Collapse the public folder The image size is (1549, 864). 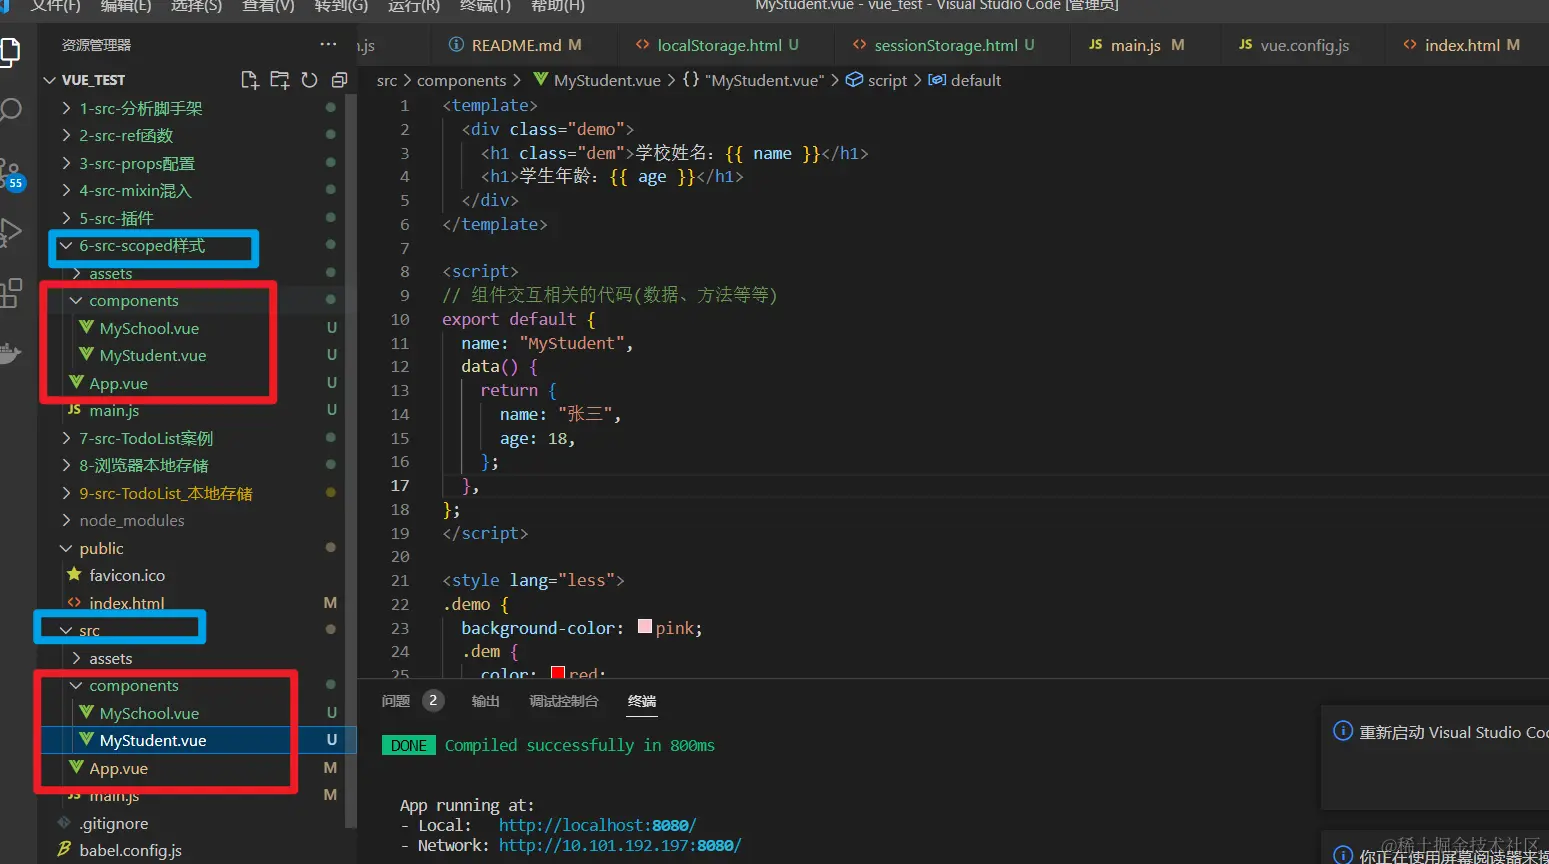[x=67, y=548]
